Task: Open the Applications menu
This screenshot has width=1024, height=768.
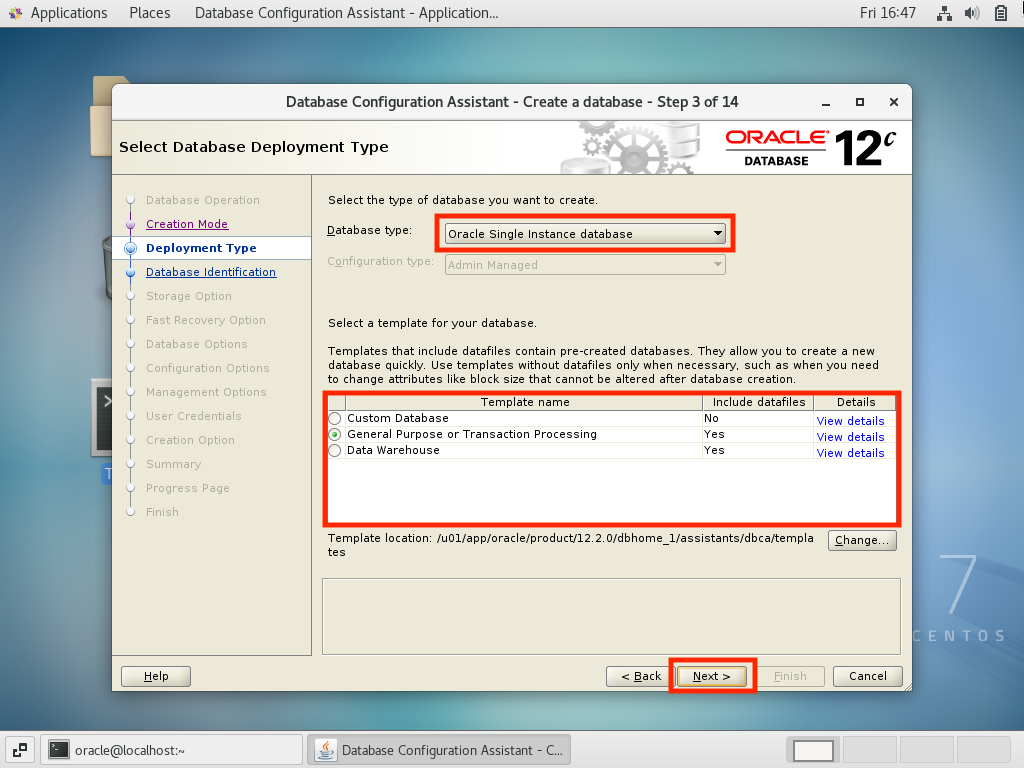Action: [69, 13]
